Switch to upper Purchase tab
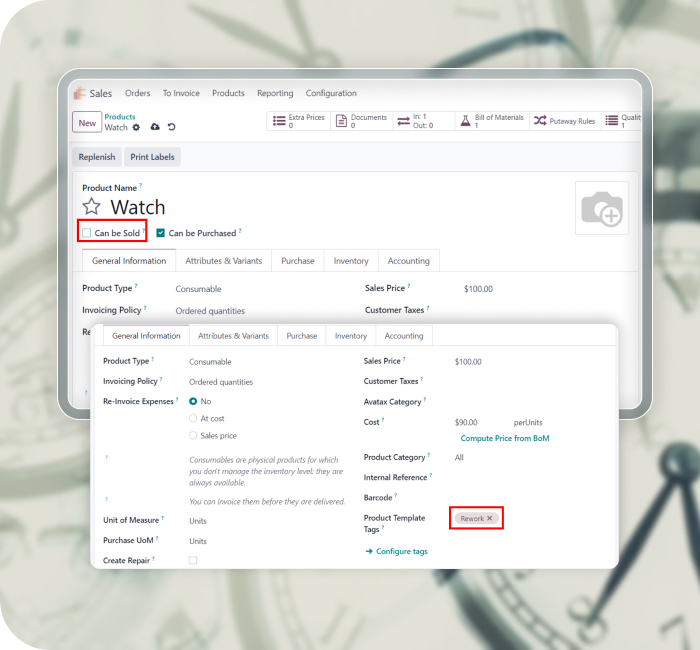Viewport: 700px width, 650px height. pos(298,261)
